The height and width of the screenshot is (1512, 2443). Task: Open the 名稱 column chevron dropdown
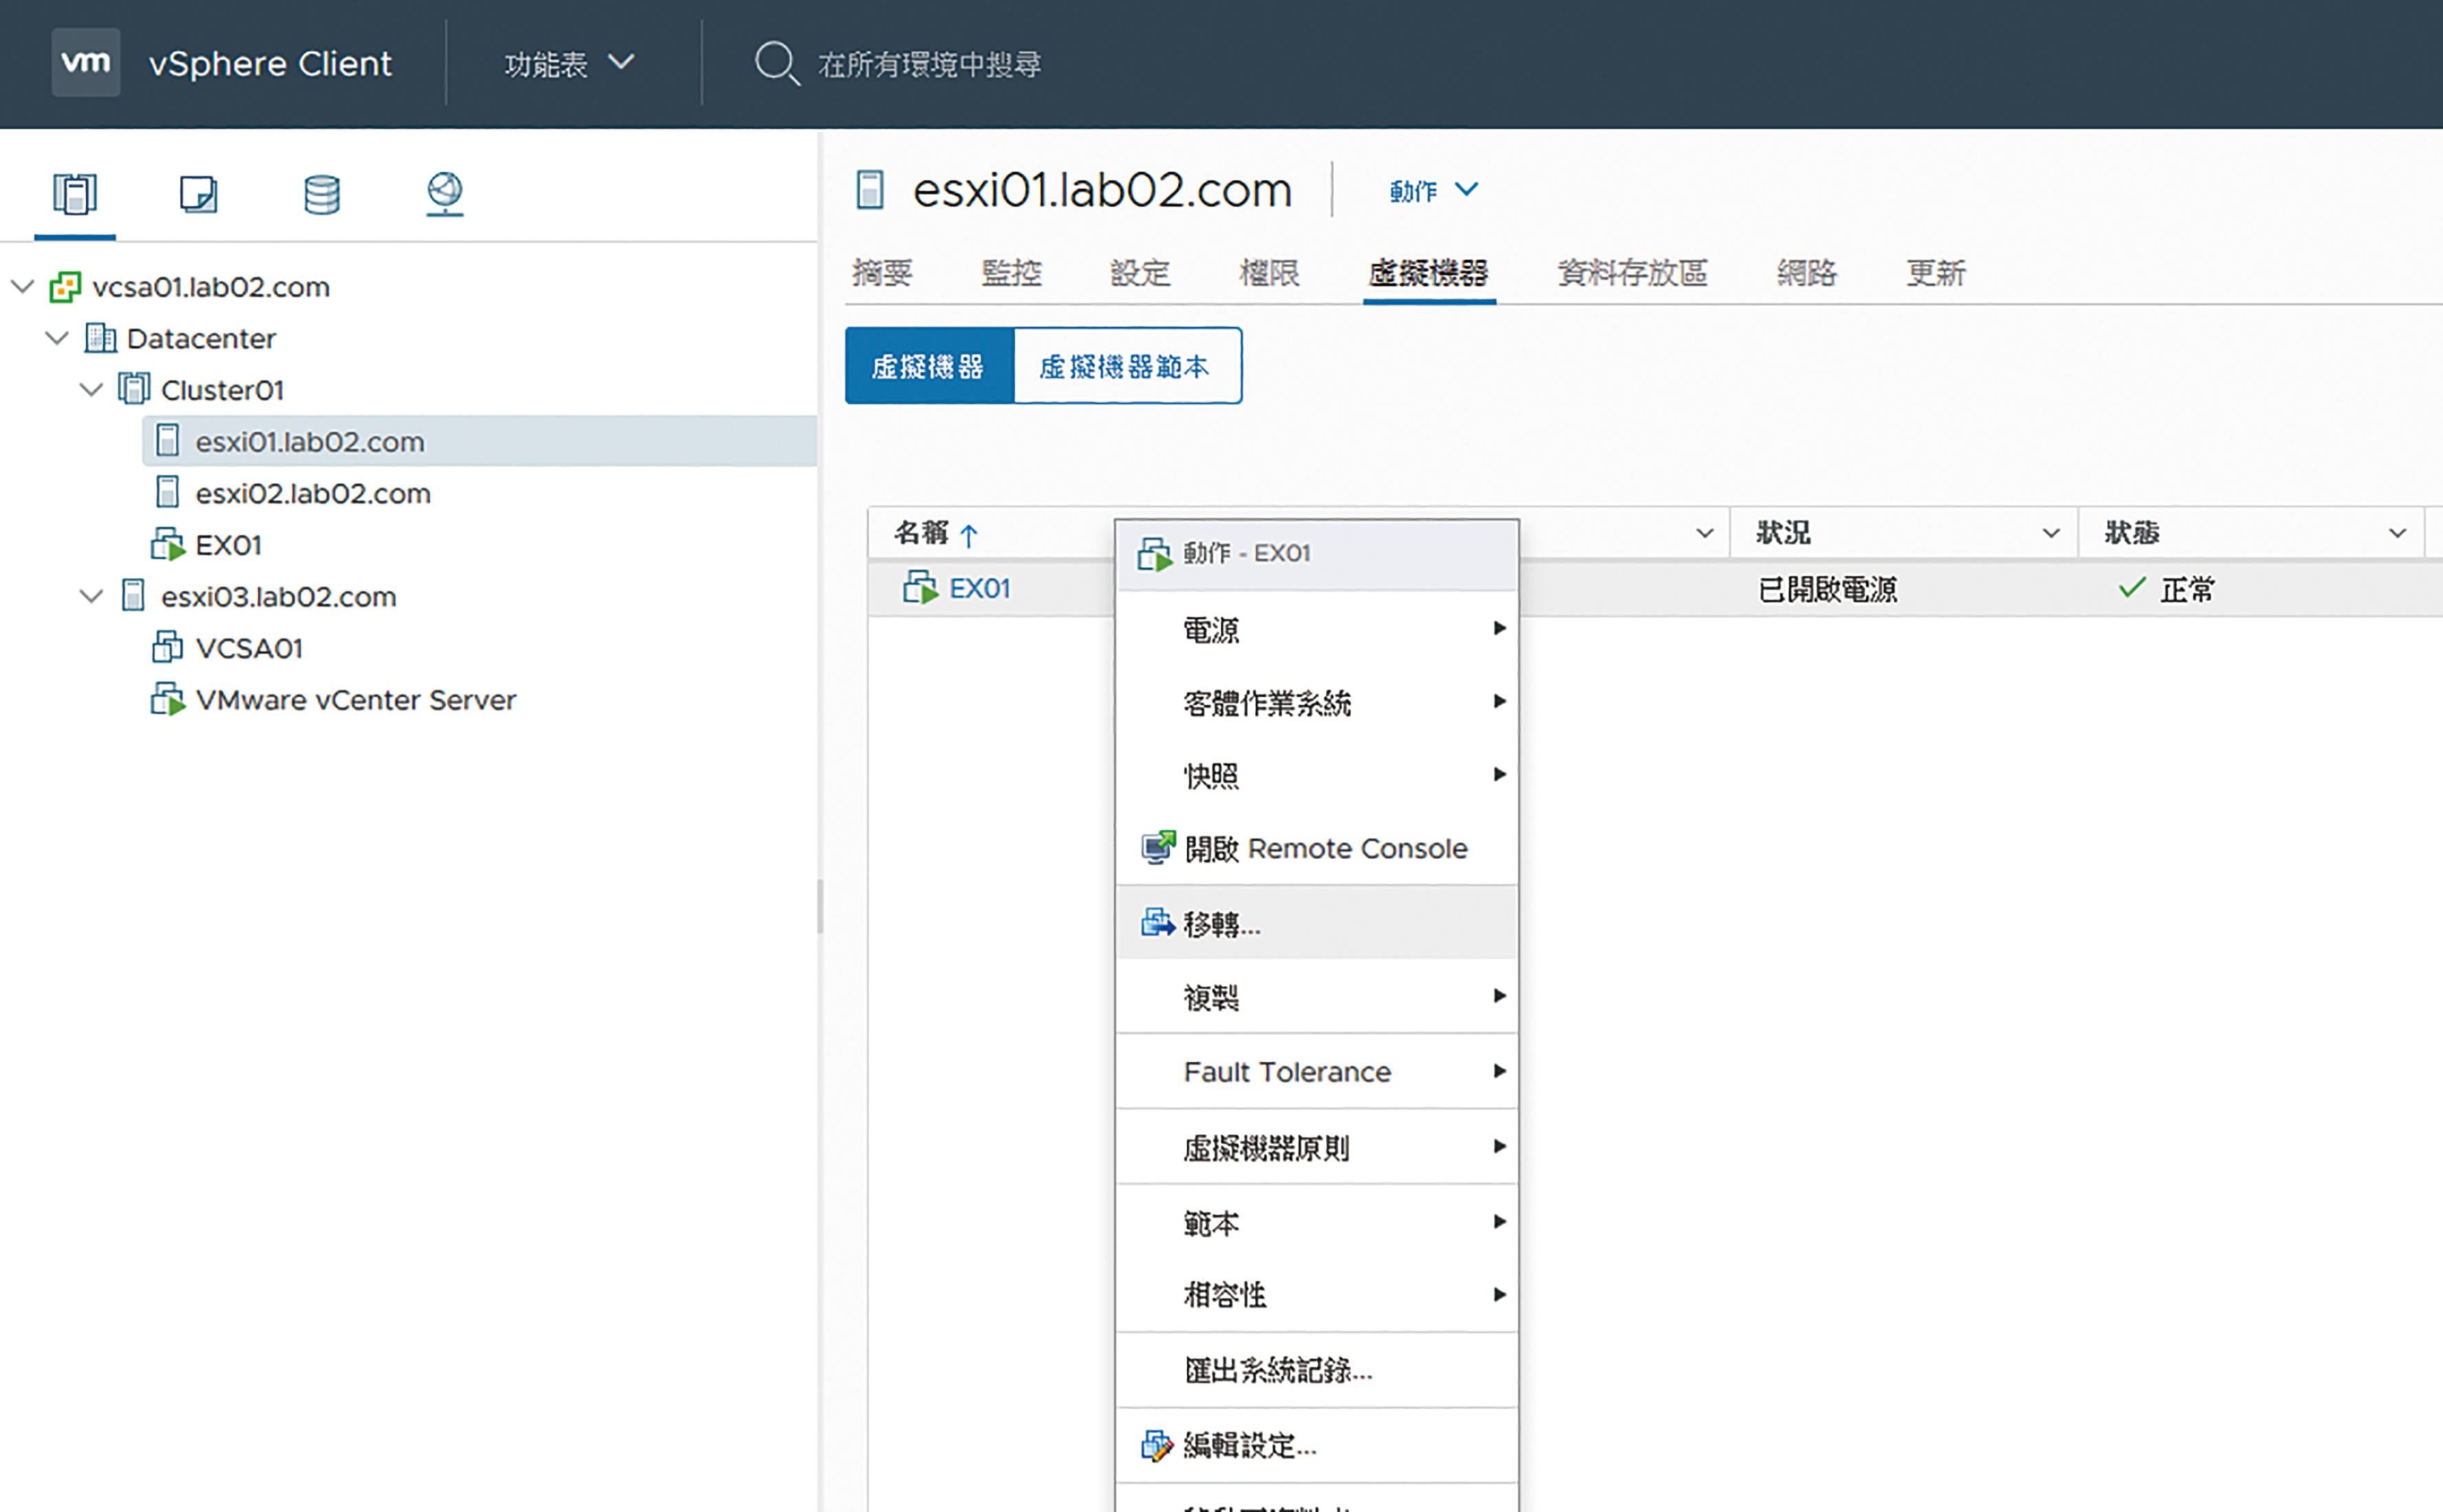tap(1705, 533)
